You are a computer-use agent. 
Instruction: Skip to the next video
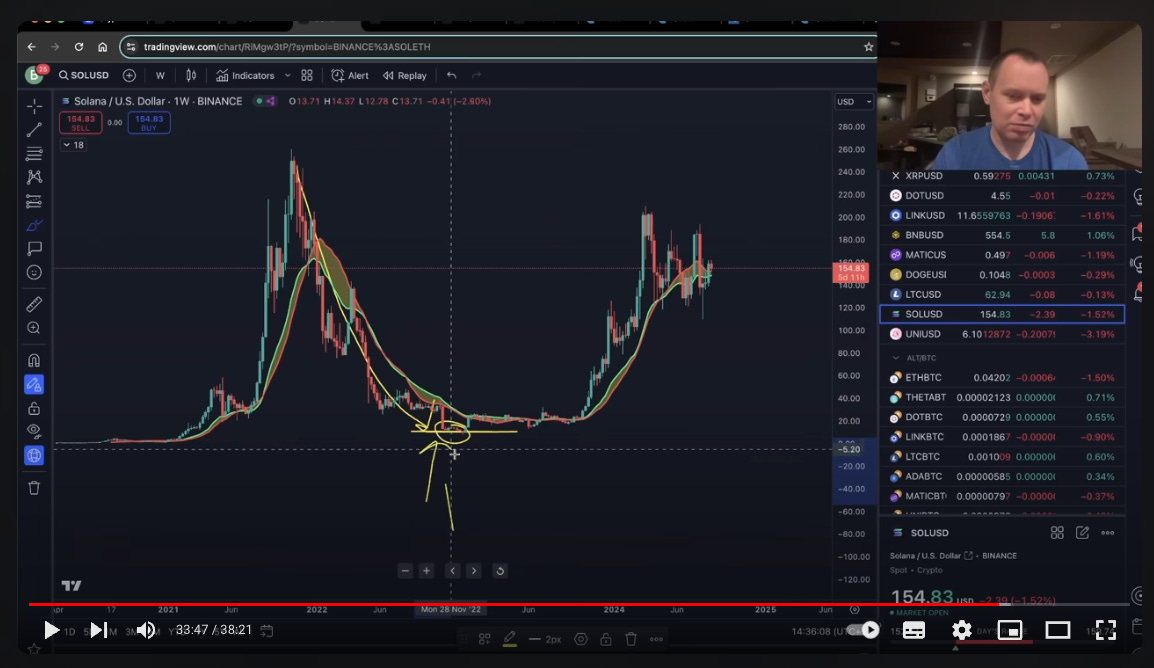click(x=98, y=630)
